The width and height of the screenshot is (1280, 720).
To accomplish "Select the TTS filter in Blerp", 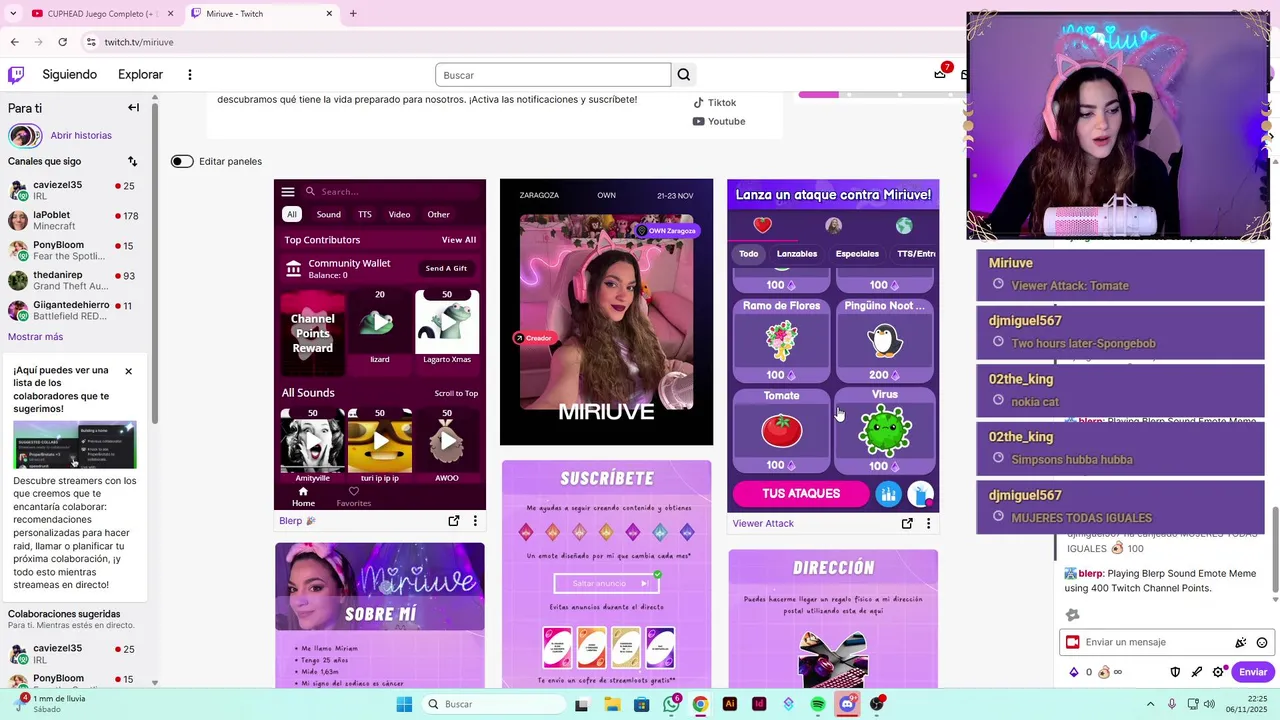I will pyautogui.click(x=365, y=214).
